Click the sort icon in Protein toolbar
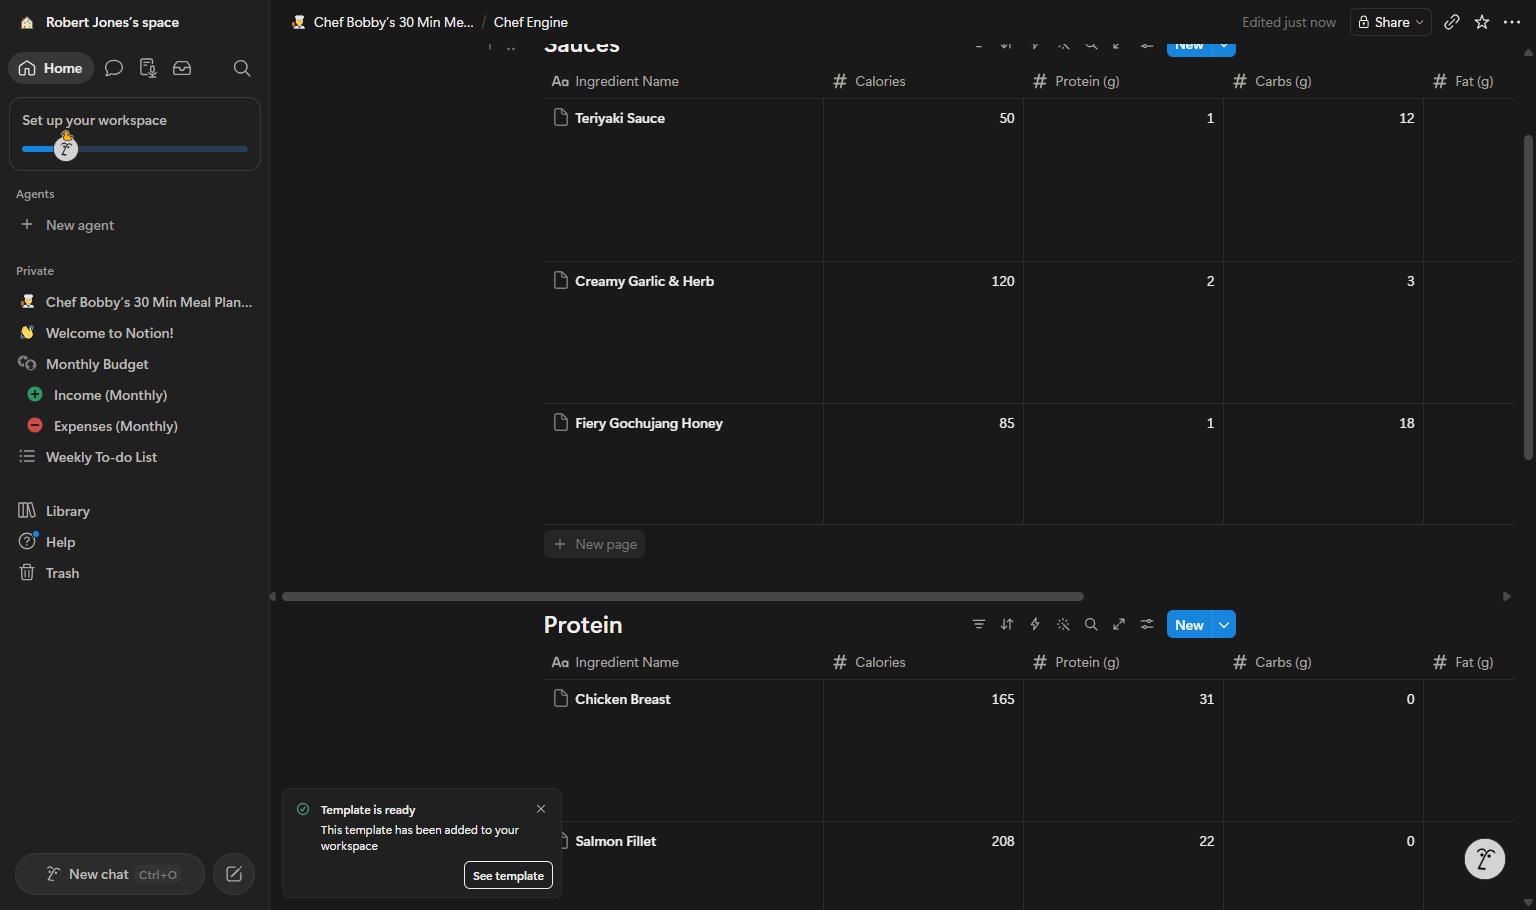Screen dimensions: 1536x910 (x=1007, y=624)
